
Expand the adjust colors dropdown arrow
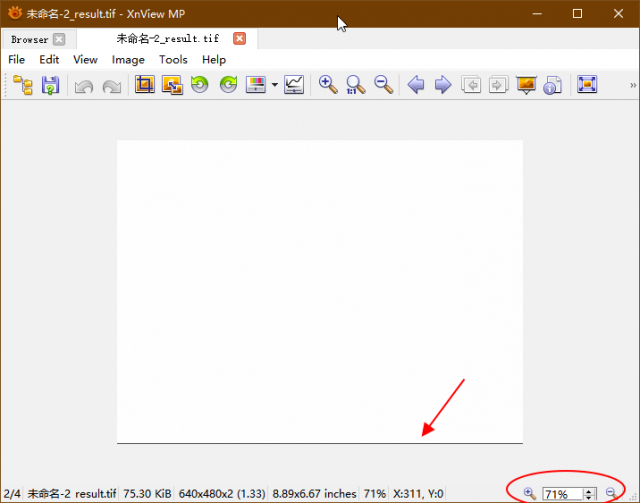(275, 85)
